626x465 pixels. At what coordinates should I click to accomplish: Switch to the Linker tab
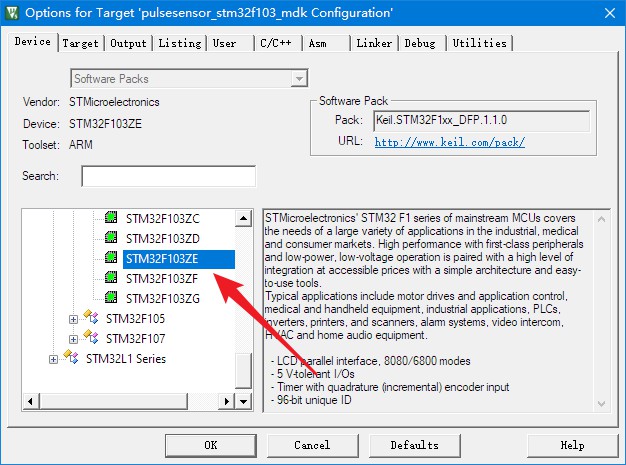click(x=374, y=43)
